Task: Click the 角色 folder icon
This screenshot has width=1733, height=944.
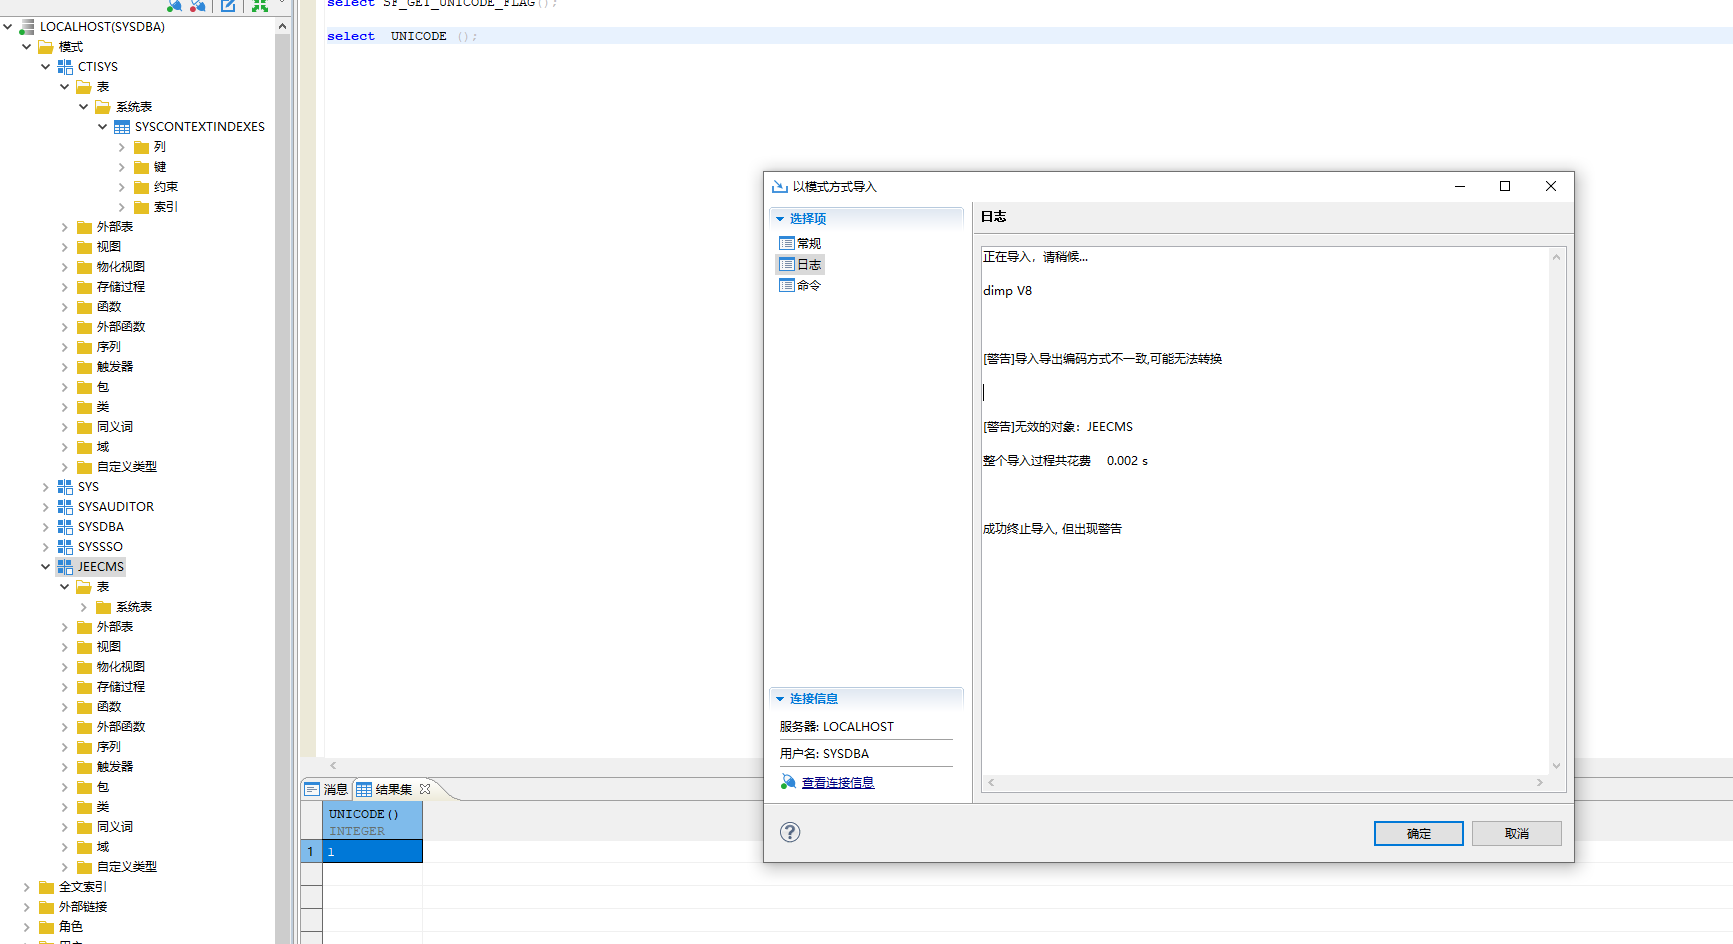Action: coord(46,927)
